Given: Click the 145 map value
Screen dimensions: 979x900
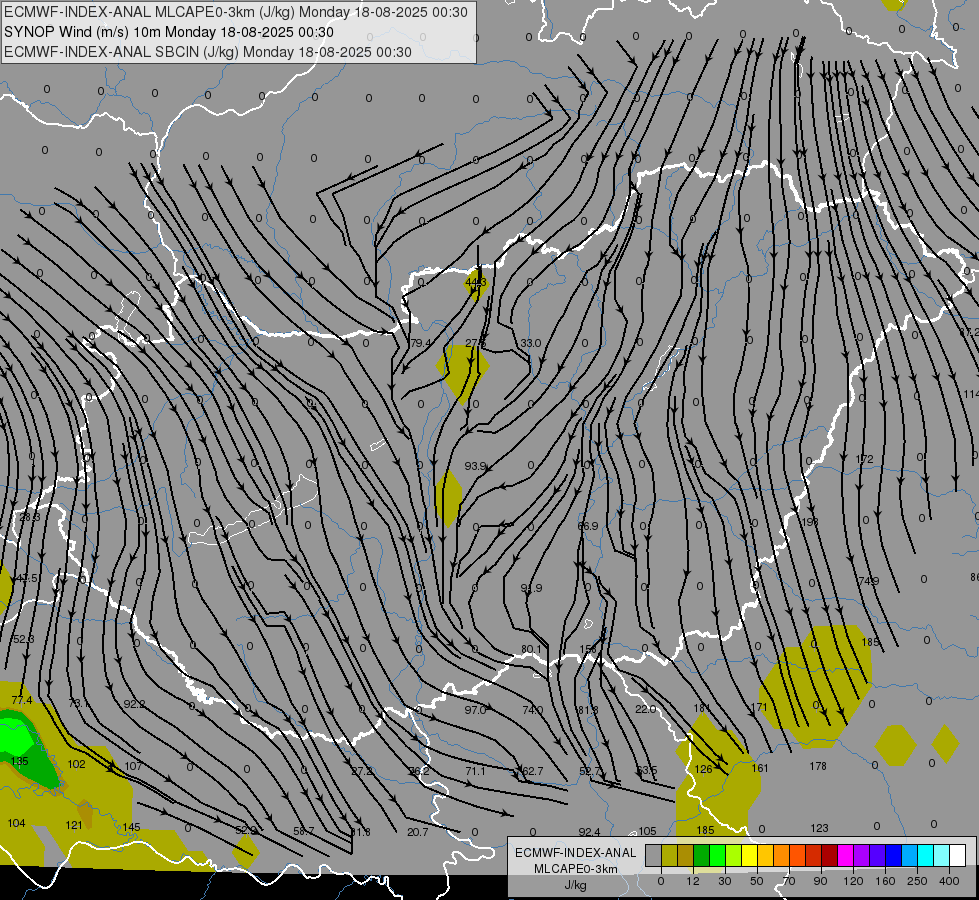Looking at the screenshot, I should coord(131,827).
